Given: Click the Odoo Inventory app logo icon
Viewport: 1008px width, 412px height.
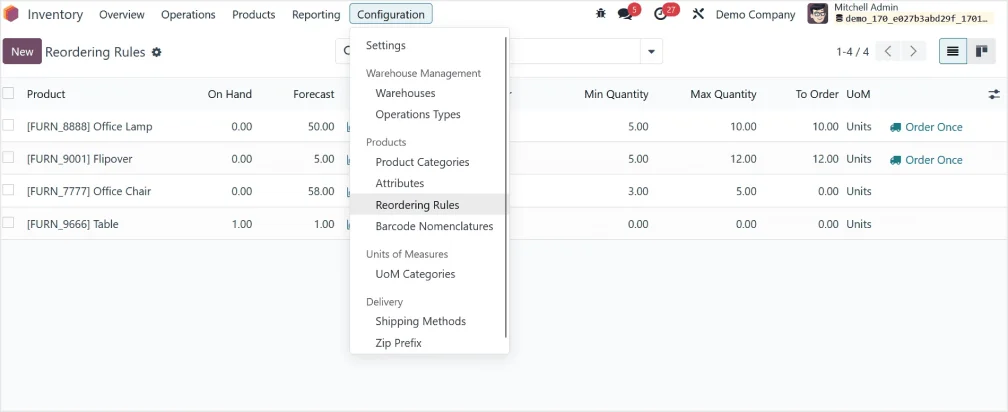Looking at the screenshot, I should point(11,14).
